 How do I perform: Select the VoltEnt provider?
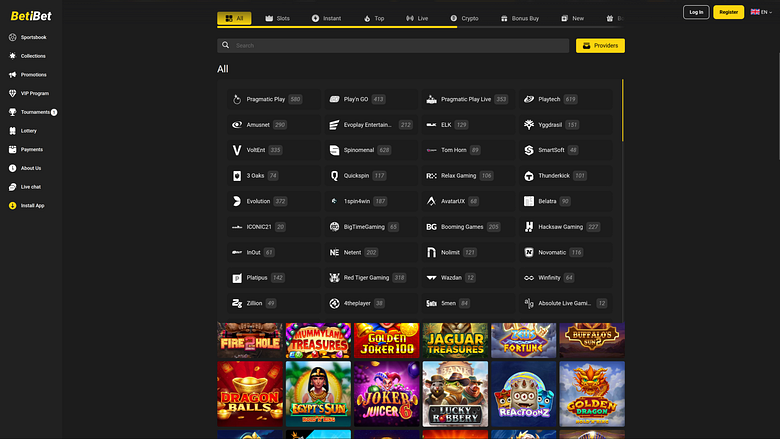tap(274, 150)
